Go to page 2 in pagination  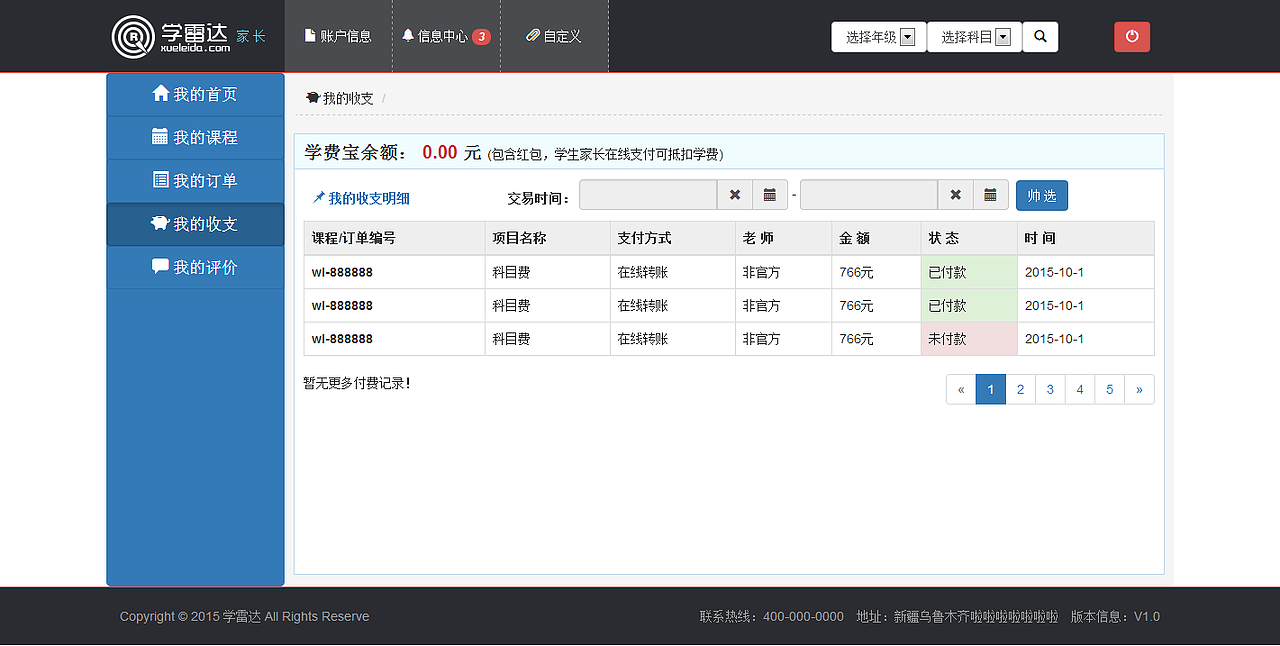(1020, 390)
